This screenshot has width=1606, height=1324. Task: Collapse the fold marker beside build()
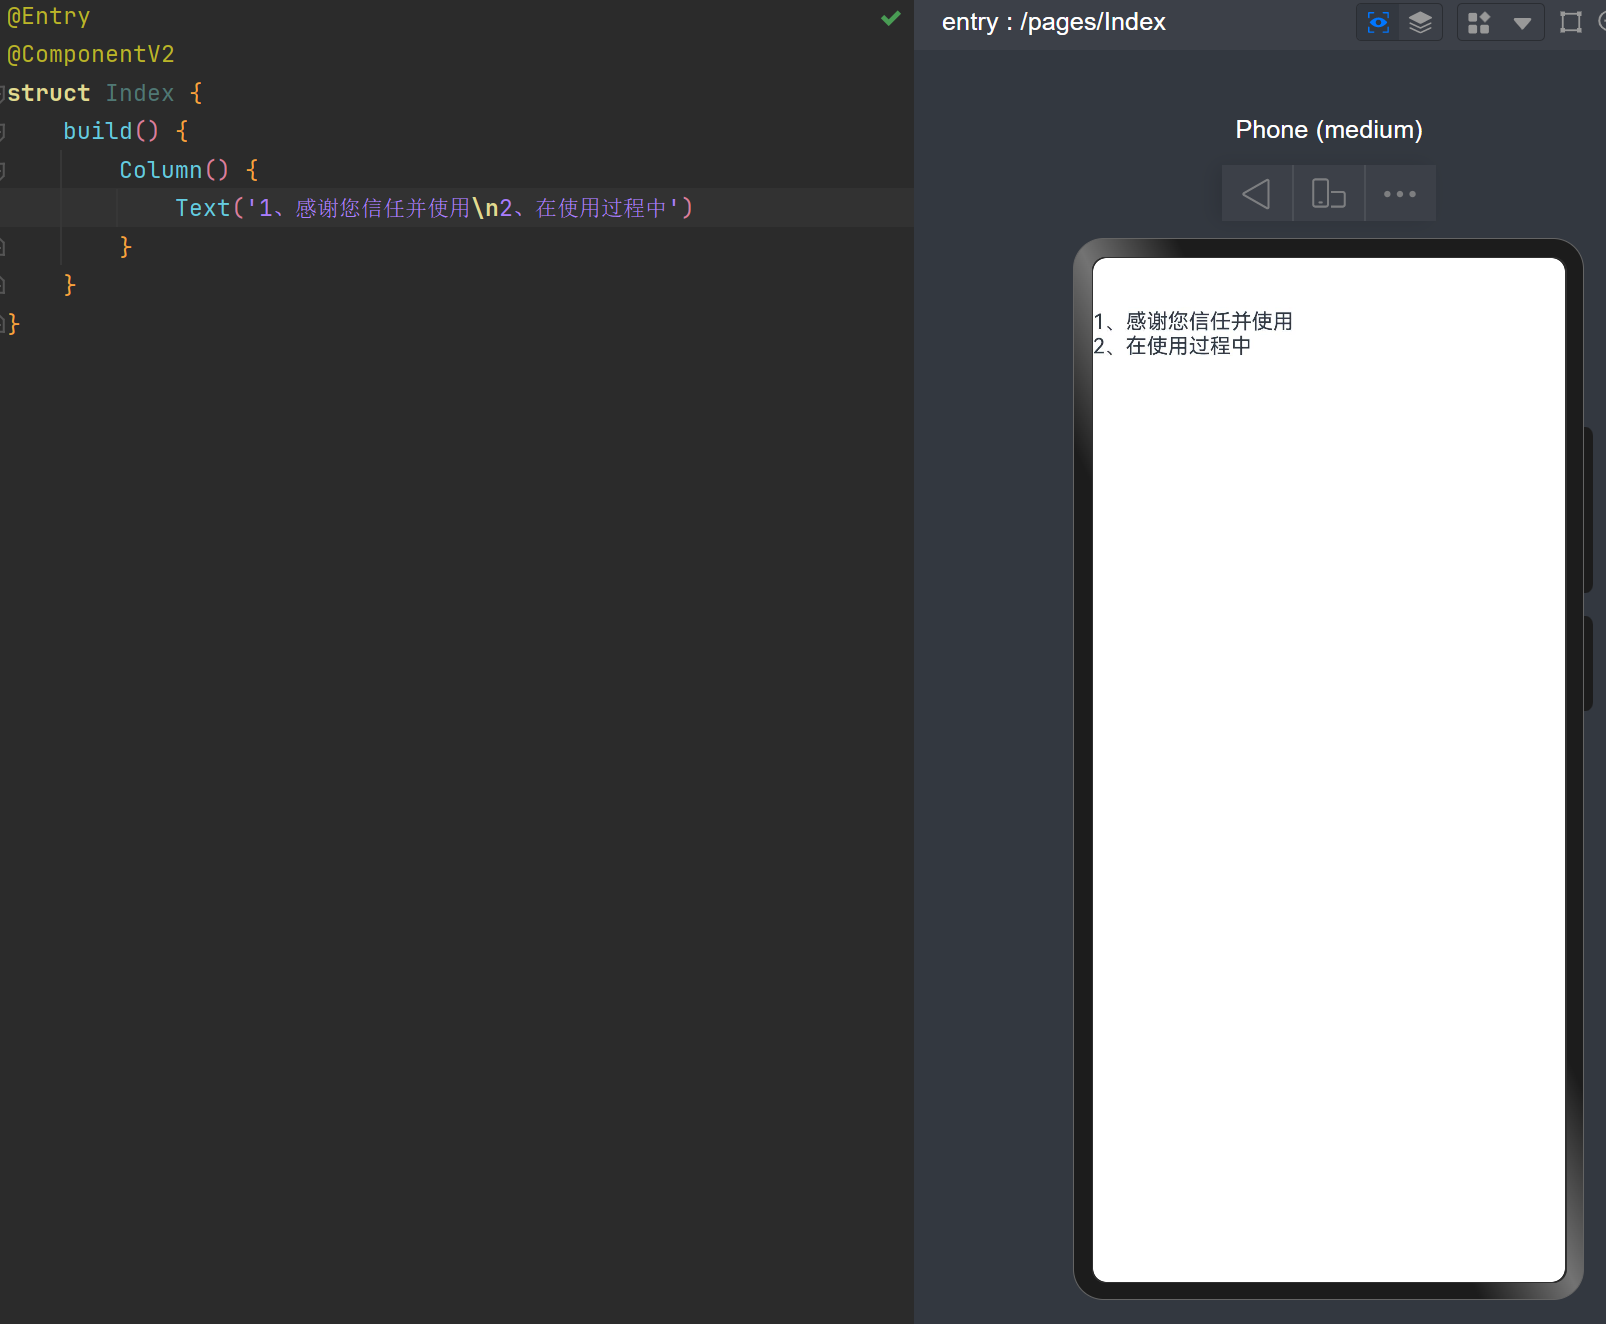[x=3, y=131]
